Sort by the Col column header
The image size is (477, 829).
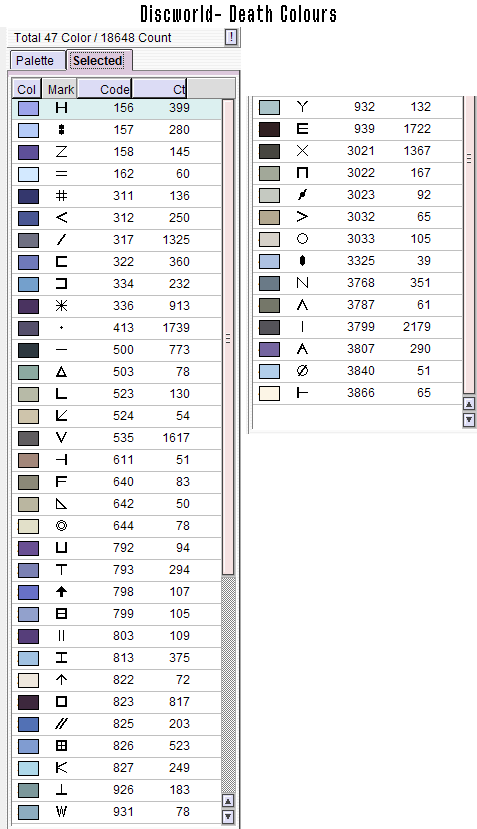coord(26,89)
